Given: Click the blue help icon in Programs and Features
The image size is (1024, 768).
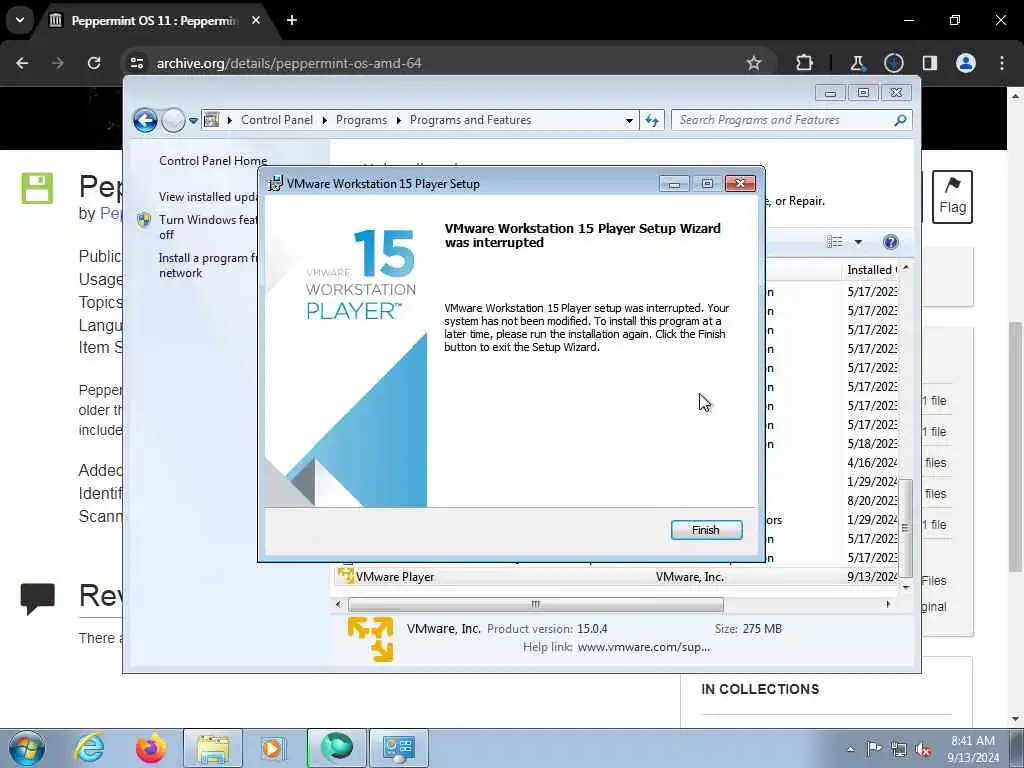Looking at the screenshot, I should pos(890,242).
